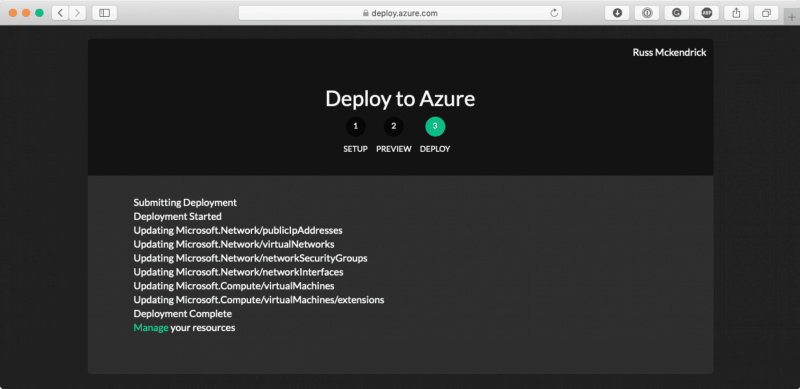Click the Deploy to Azure heading
The image size is (800, 389).
point(400,99)
